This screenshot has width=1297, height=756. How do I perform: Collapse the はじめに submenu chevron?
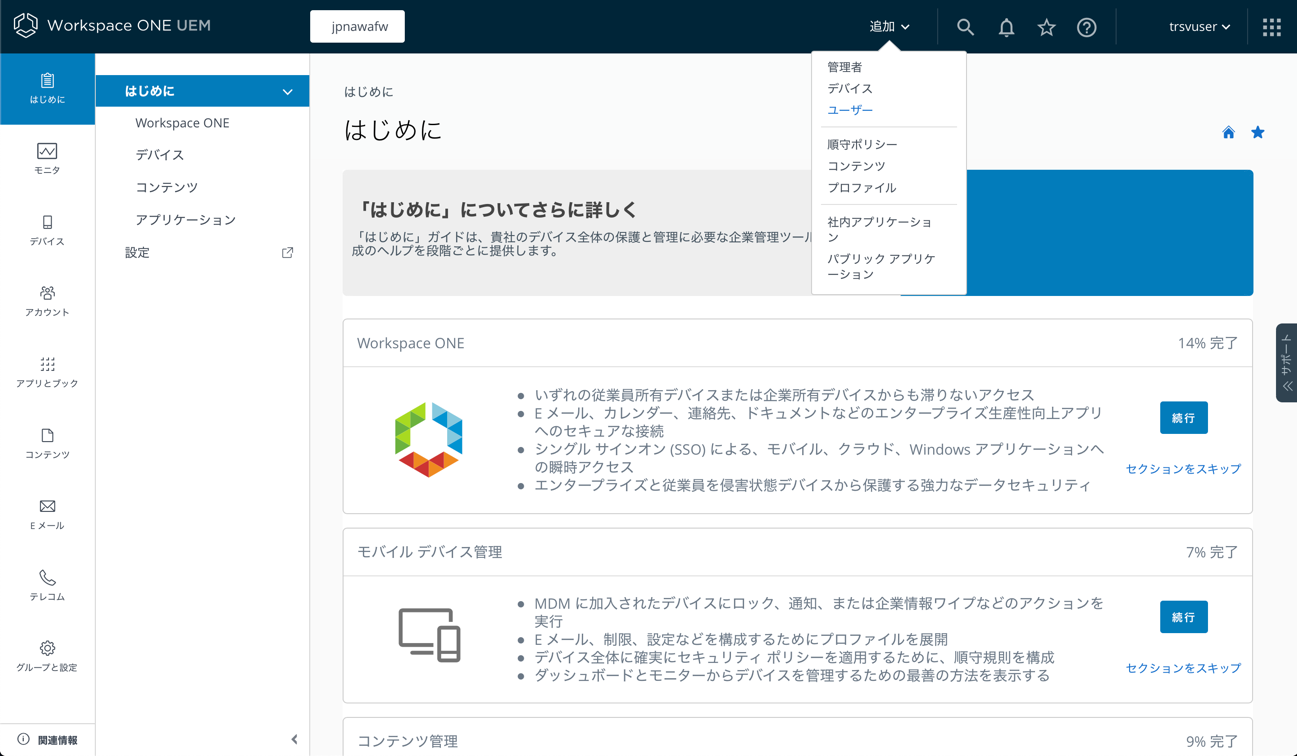pos(287,92)
